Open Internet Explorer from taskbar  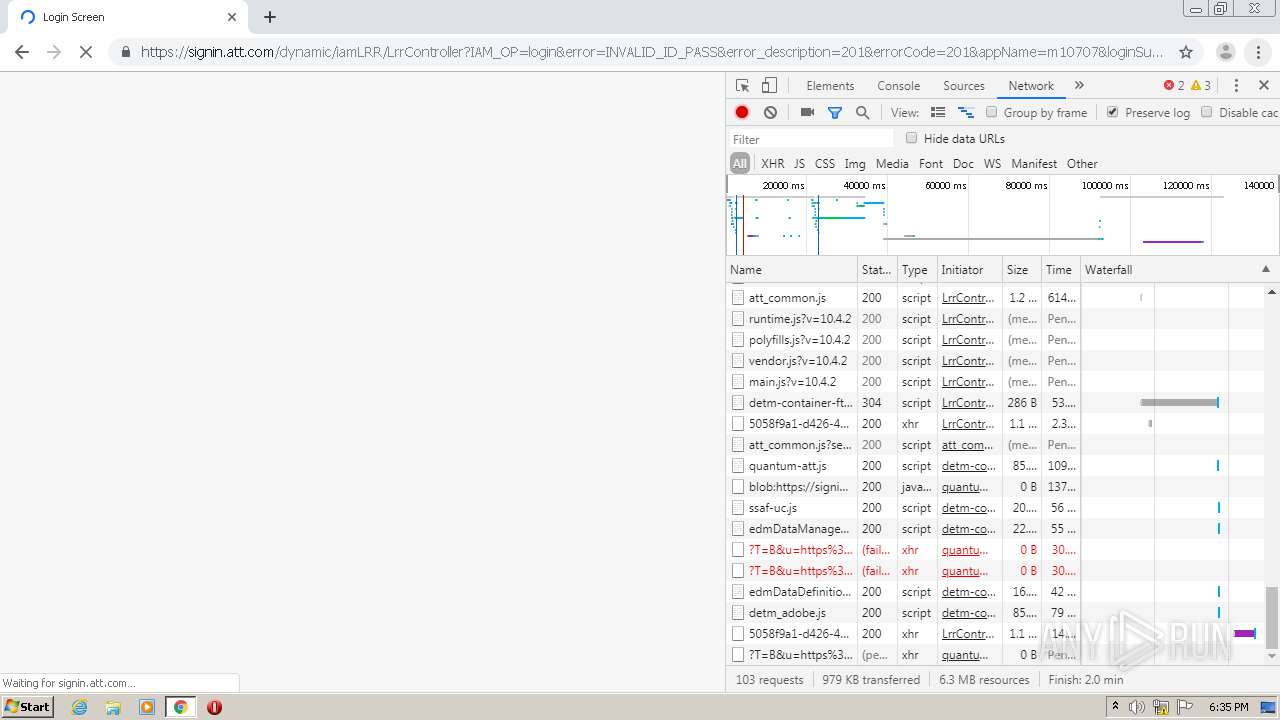coord(80,707)
